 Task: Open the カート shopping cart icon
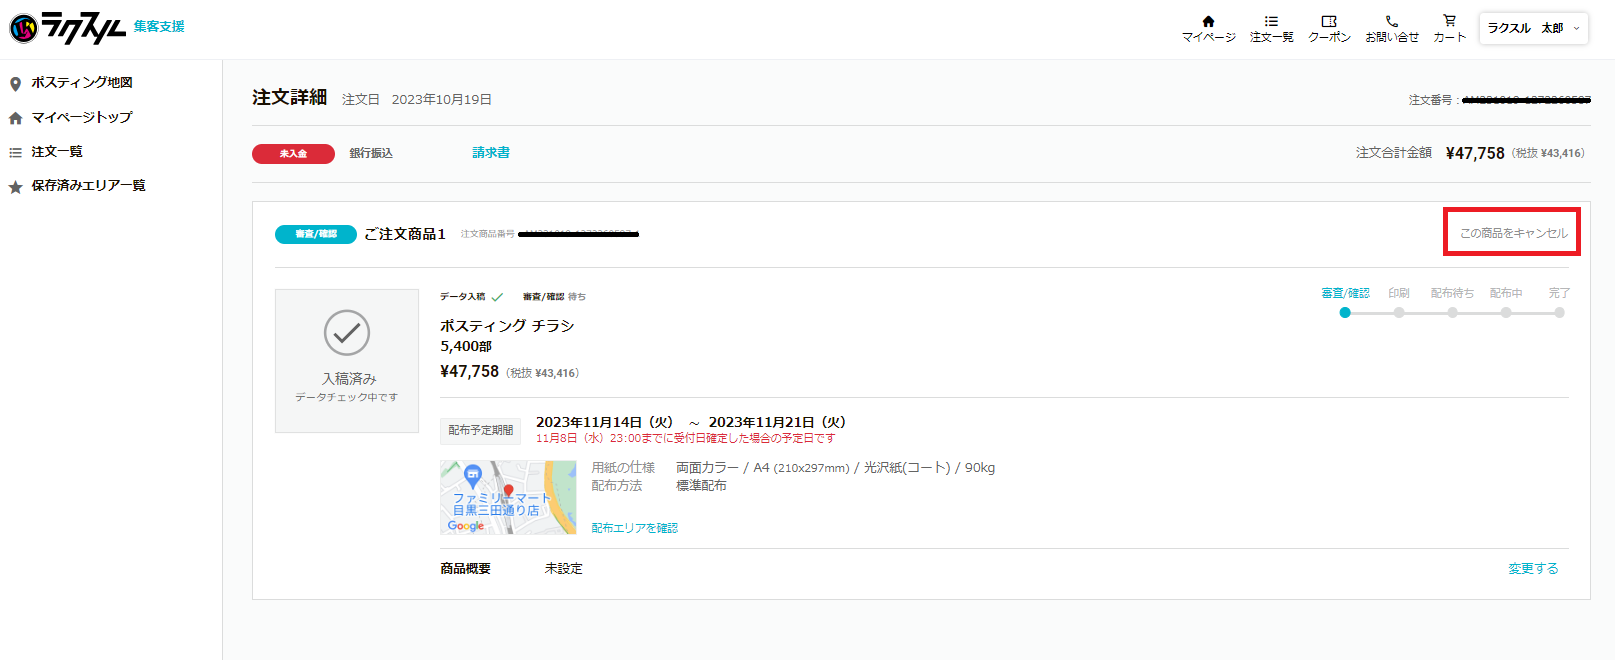point(1449,21)
